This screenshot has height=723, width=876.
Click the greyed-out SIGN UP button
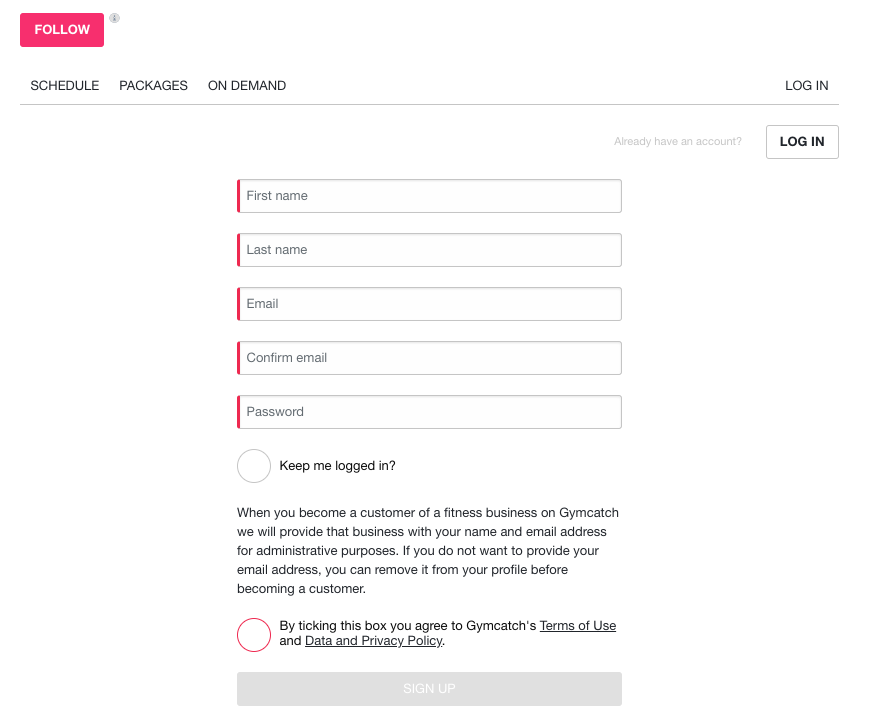[x=429, y=689]
